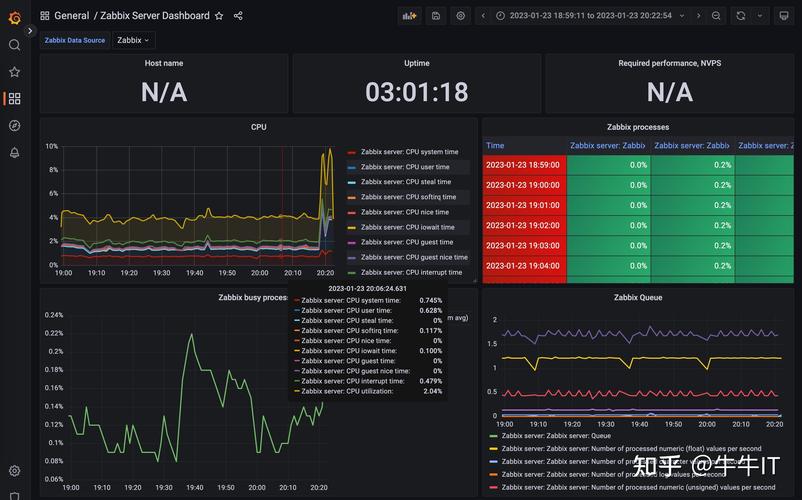The width and height of the screenshot is (802, 500).
Task: Open the Zabbix data source dropdown
Action: [x=133, y=40]
